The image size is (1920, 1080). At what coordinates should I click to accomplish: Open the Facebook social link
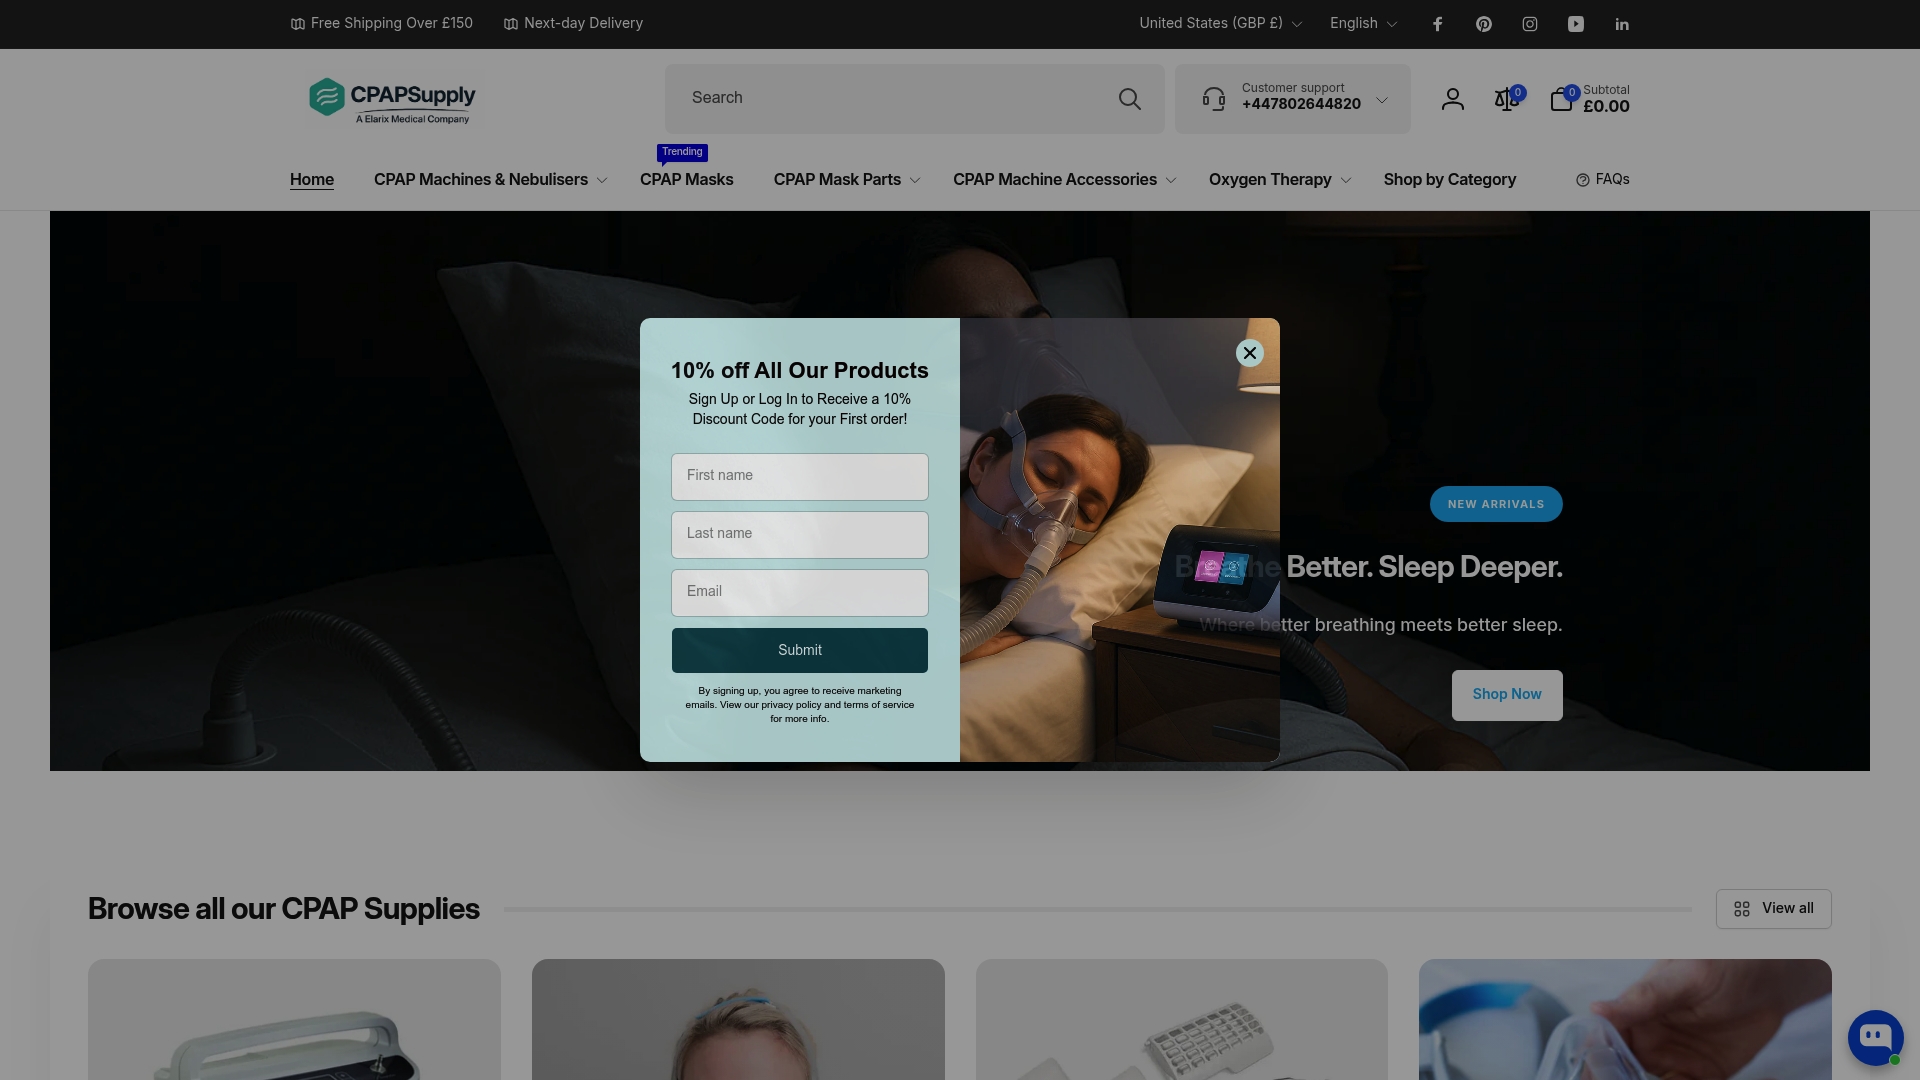click(x=1437, y=24)
